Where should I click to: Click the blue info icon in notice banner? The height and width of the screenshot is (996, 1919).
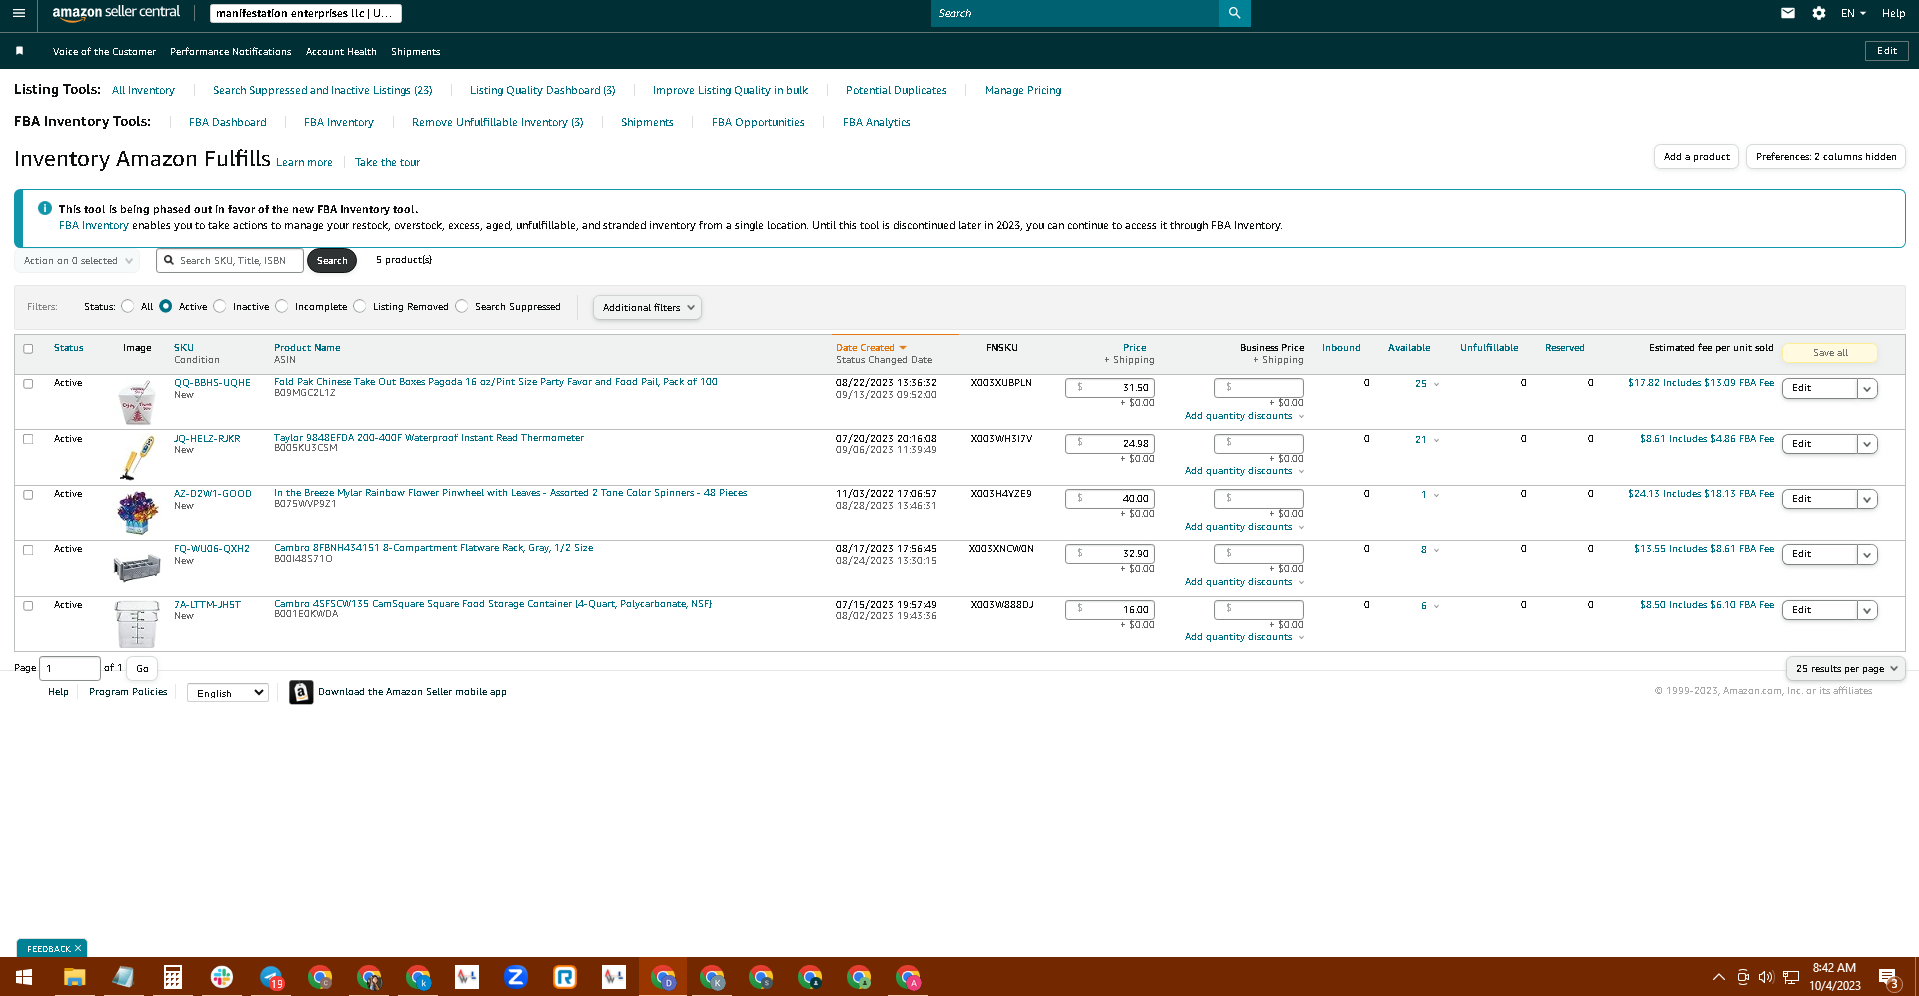(x=45, y=208)
